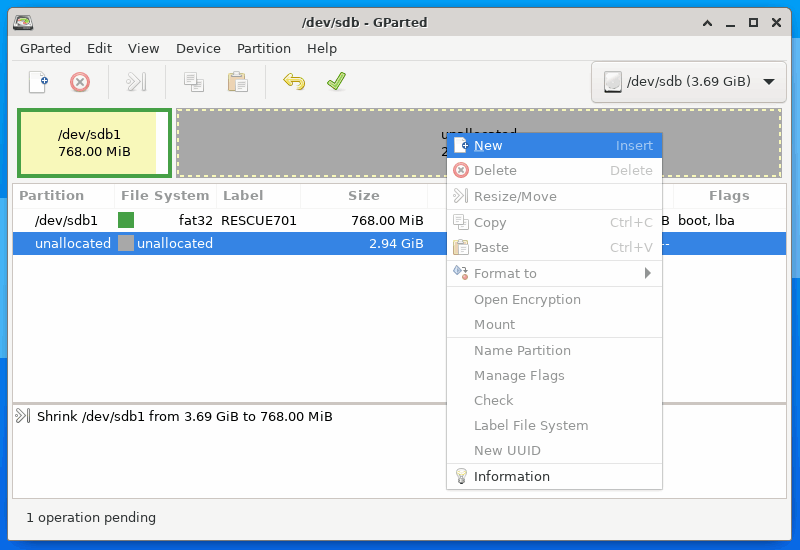Click the Size column header

[x=364, y=196]
